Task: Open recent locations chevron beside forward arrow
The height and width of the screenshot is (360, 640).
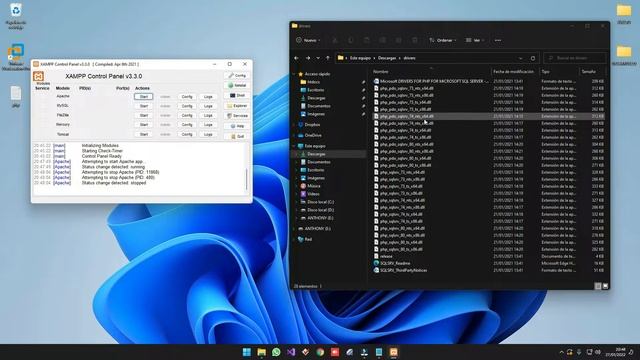Action: 318,58
